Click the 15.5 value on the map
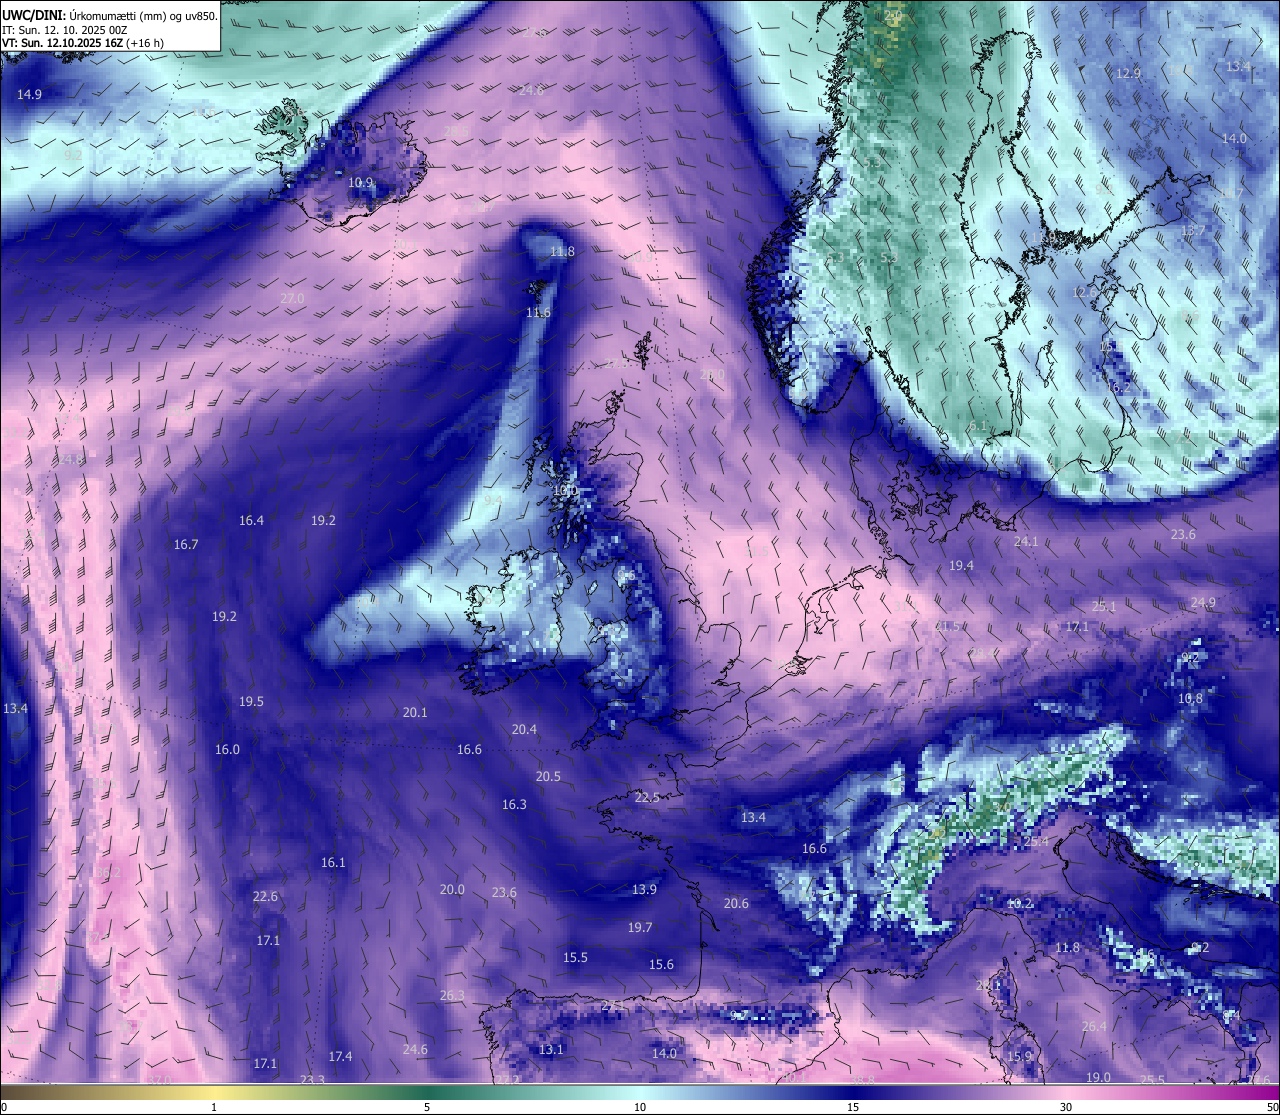Image resolution: width=1280 pixels, height=1115 pixels. point(575,958)
